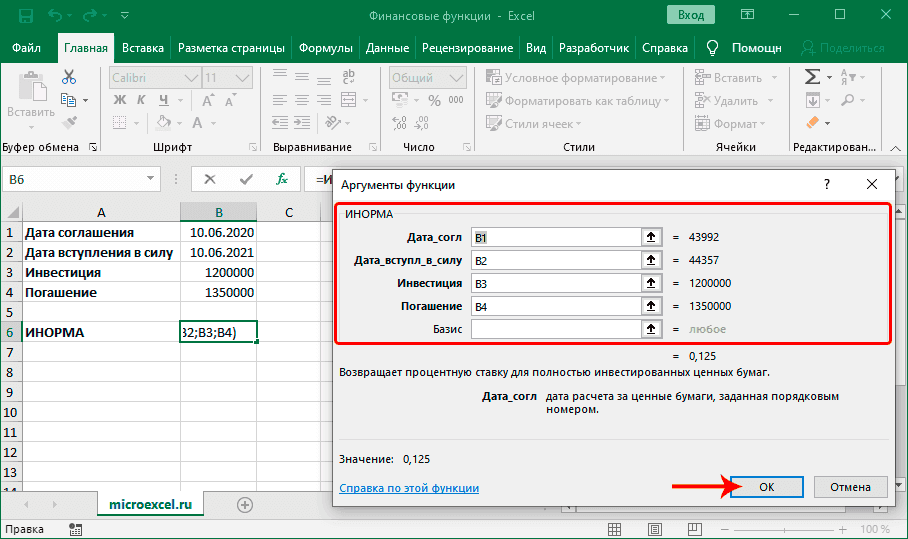
Task: Click range selector icon beside Погашение field
Action: pos(652,306)
